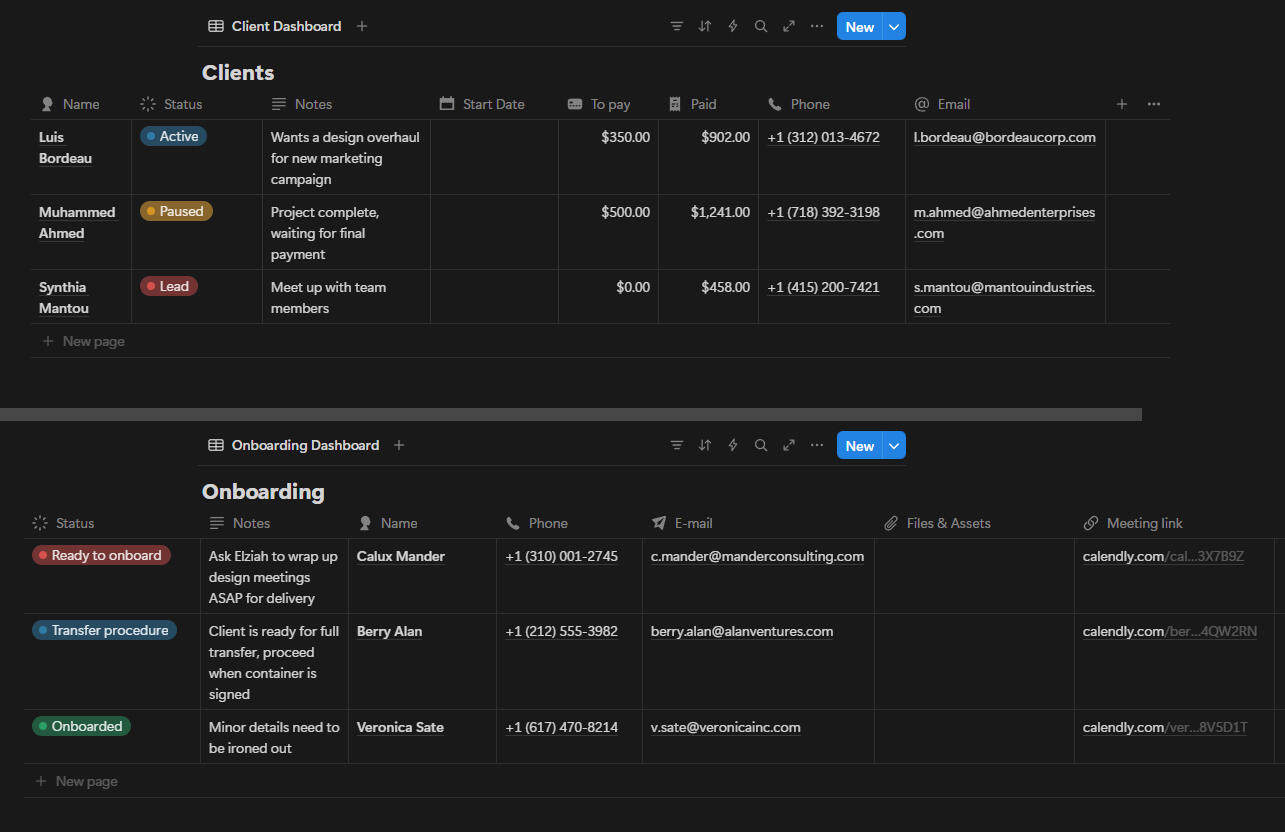Open Clients database in full page
The height and width of the screenshot is (832, 1285).
(789, 27)
